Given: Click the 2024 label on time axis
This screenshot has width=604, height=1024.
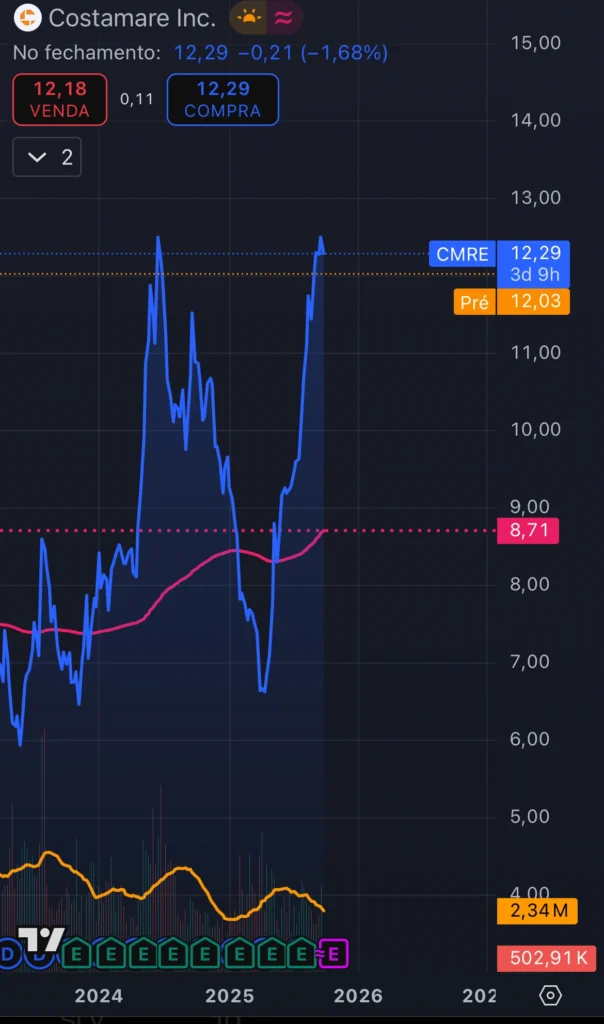Looking at the screenshot, I should pos(98,995).
